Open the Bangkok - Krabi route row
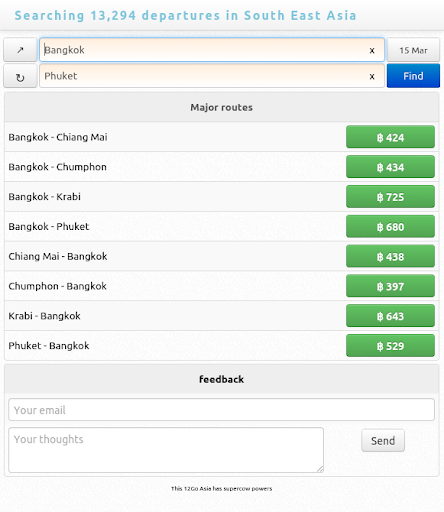444x512 pixels. (x=222, y=197)
